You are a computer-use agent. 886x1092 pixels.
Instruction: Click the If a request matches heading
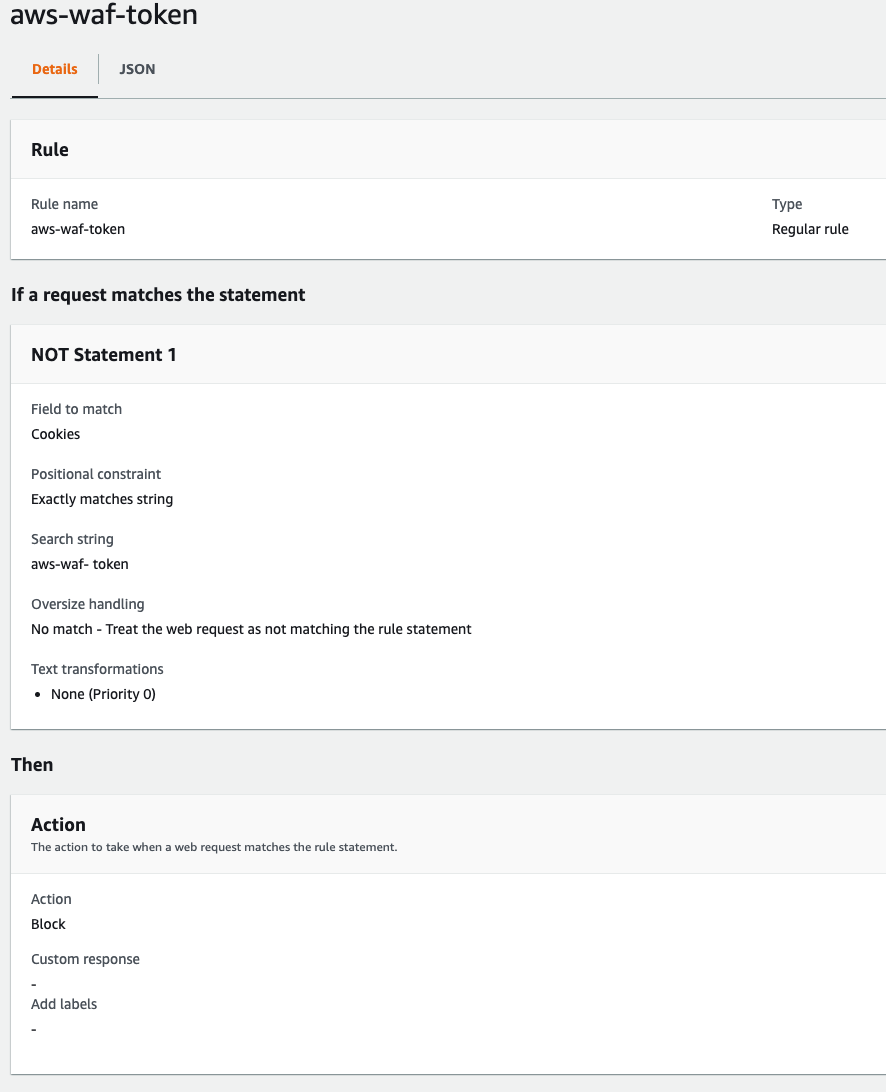158,295
